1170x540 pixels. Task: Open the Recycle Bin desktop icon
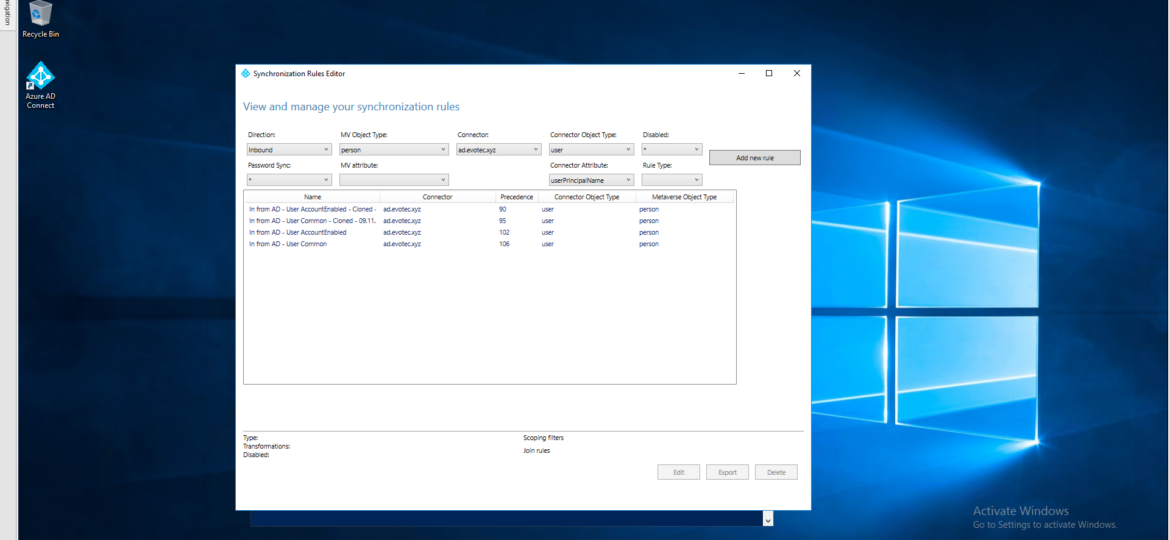(x=40, y=19)
